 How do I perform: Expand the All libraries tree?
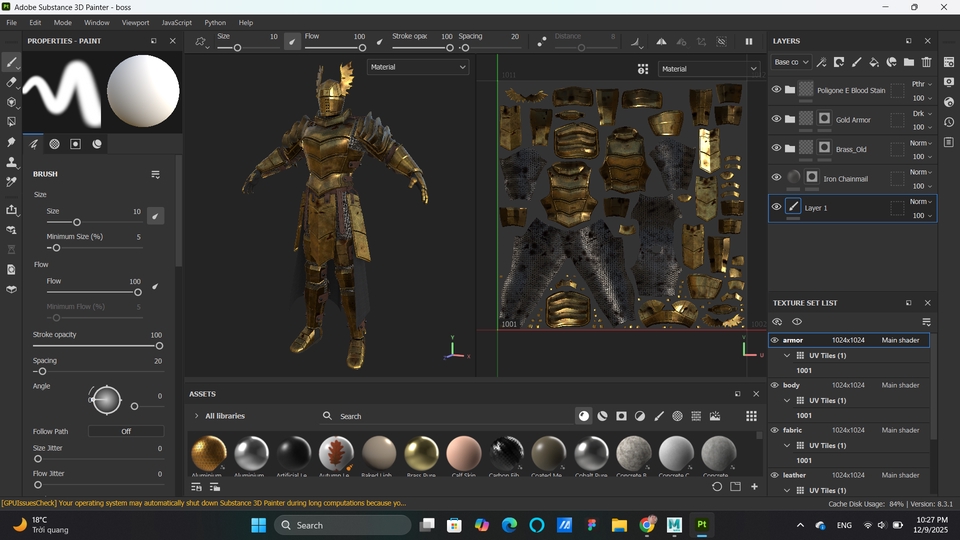[196, 416]
